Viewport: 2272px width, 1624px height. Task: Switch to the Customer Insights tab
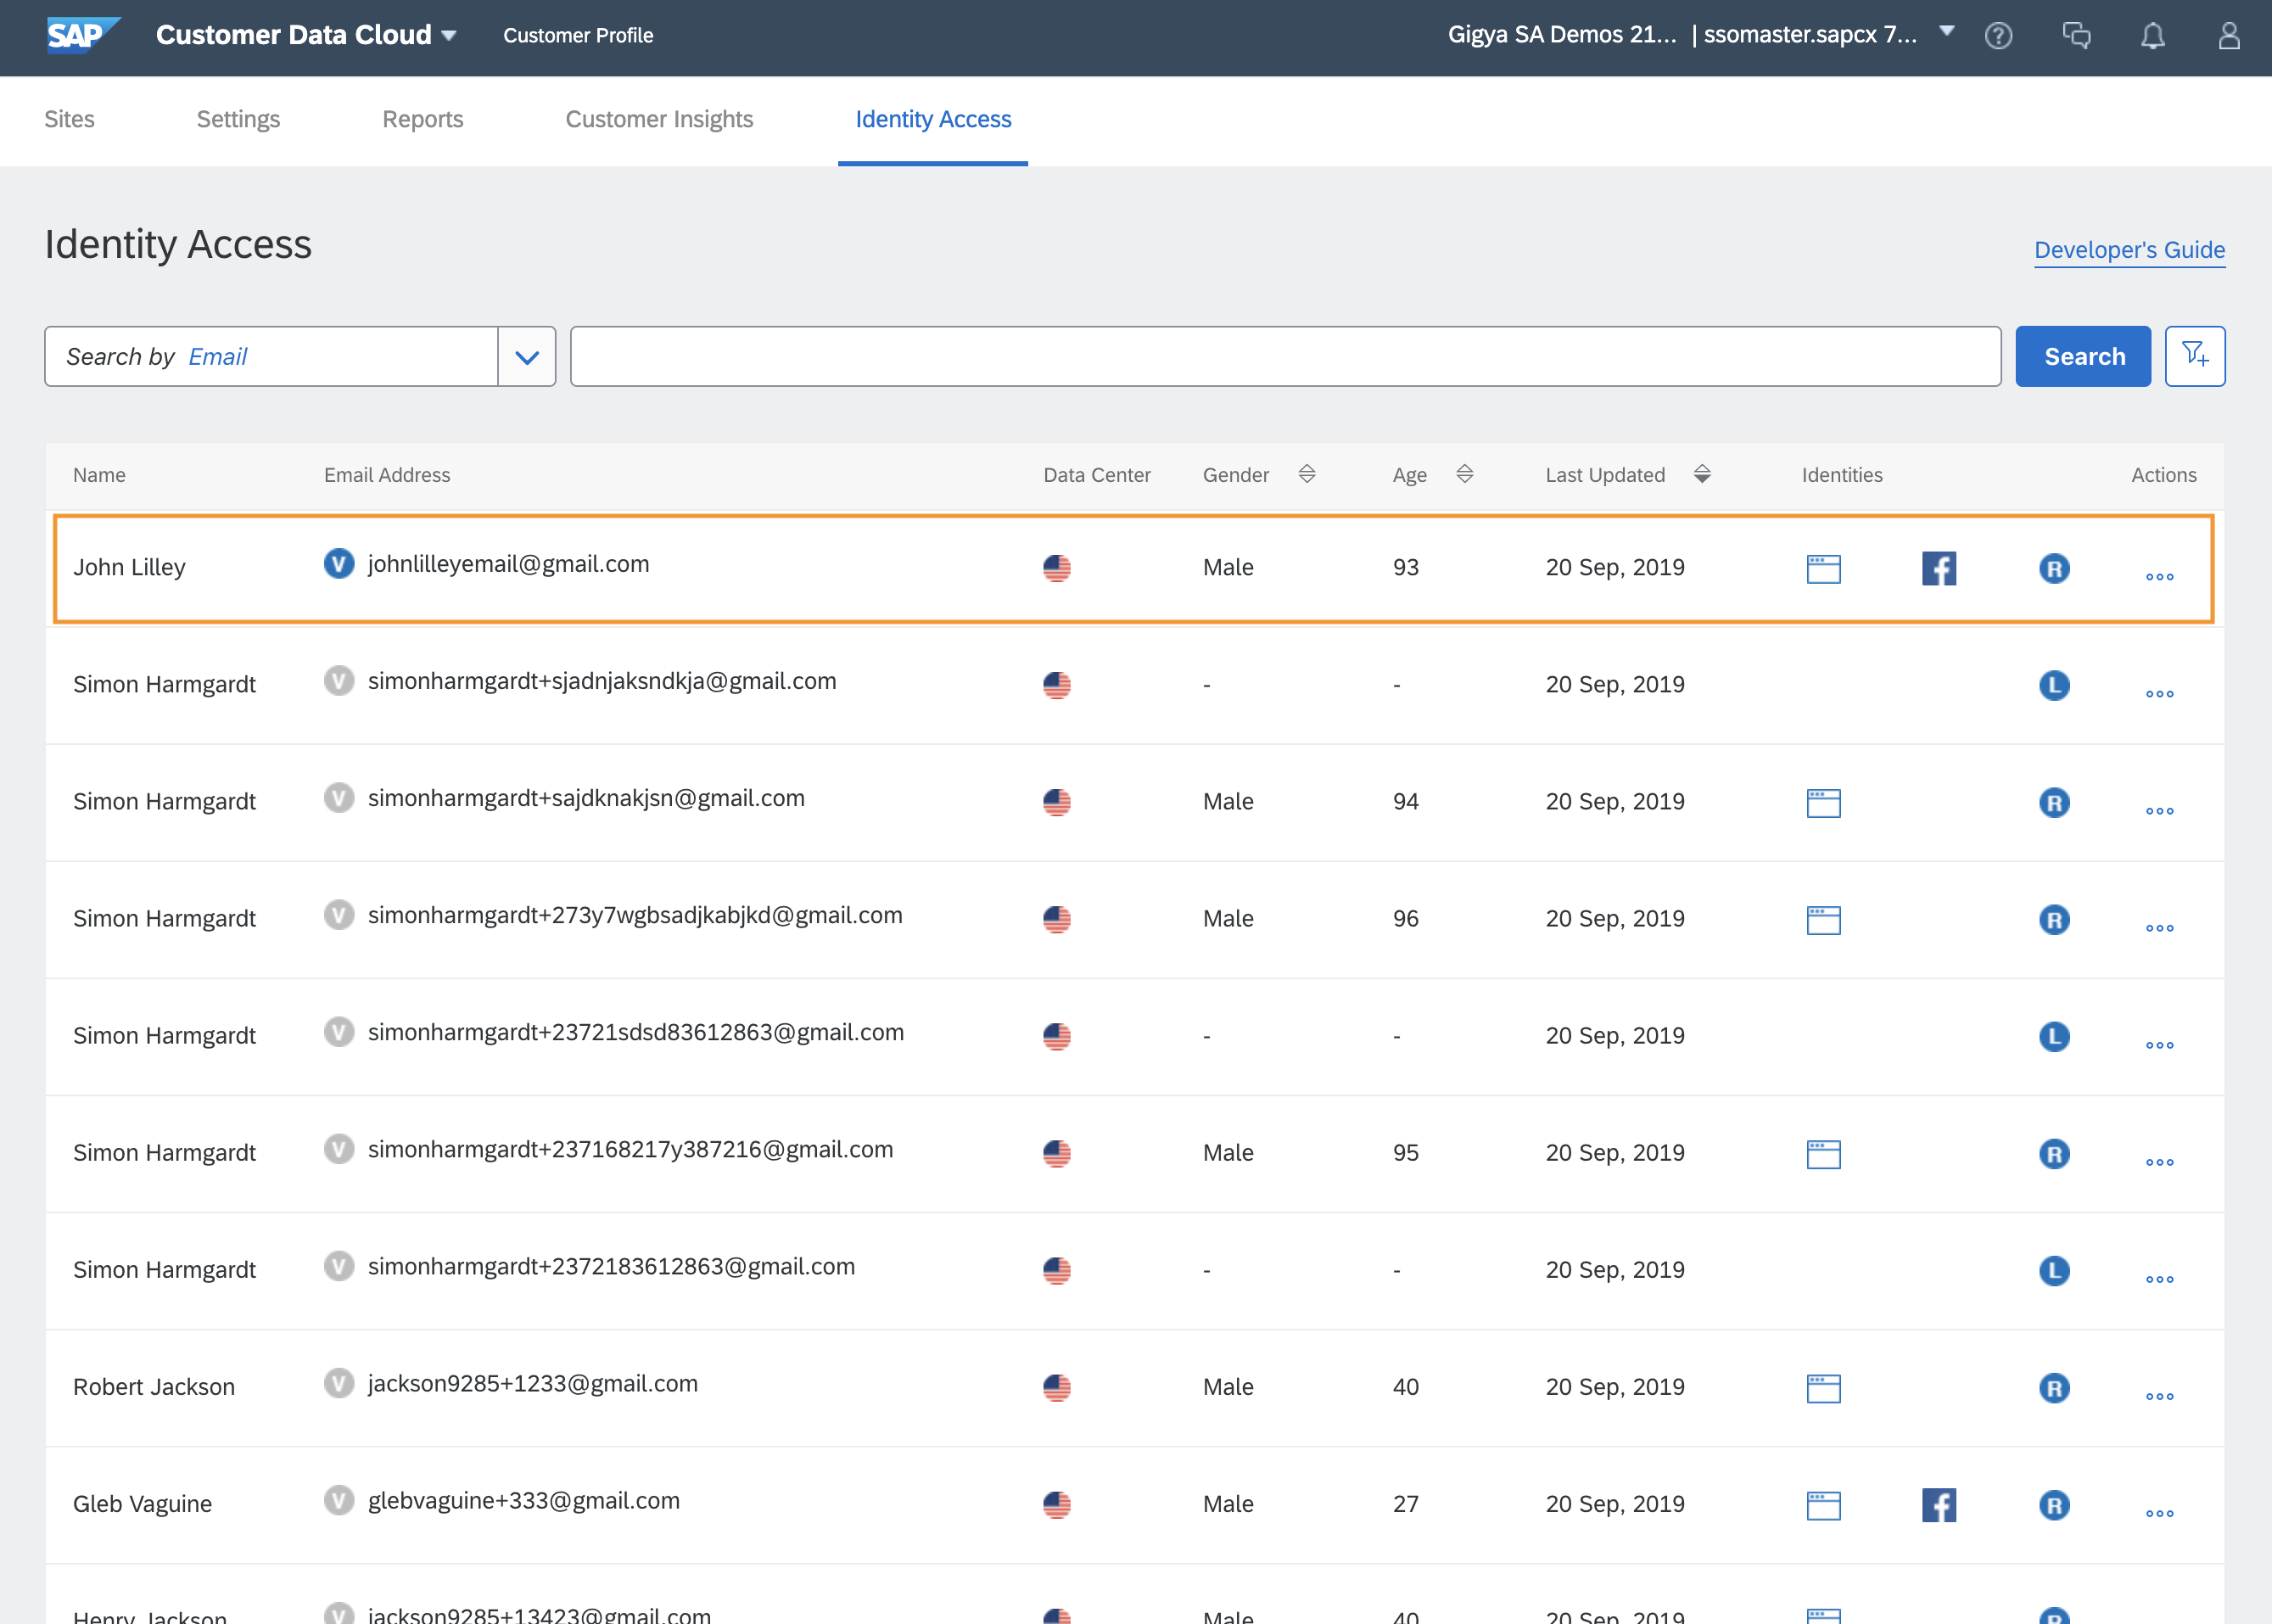coord(659,119)
